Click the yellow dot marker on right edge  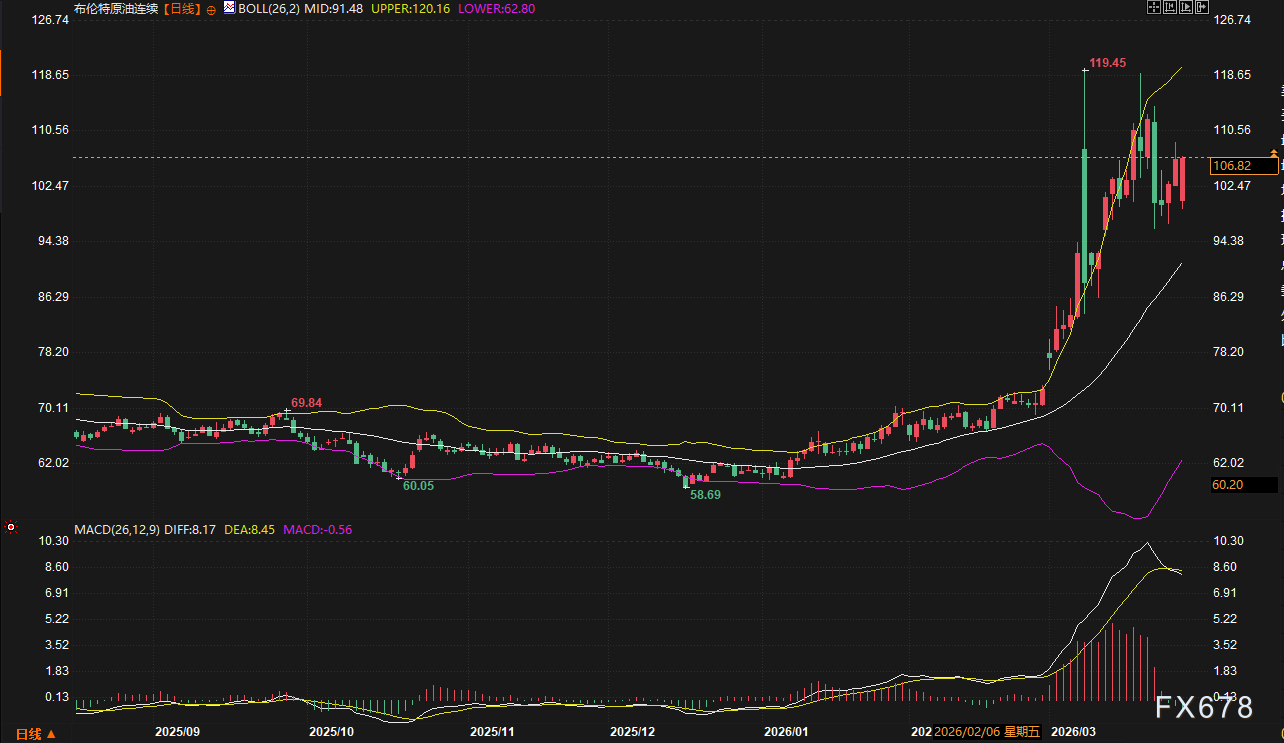[1281, 398]
